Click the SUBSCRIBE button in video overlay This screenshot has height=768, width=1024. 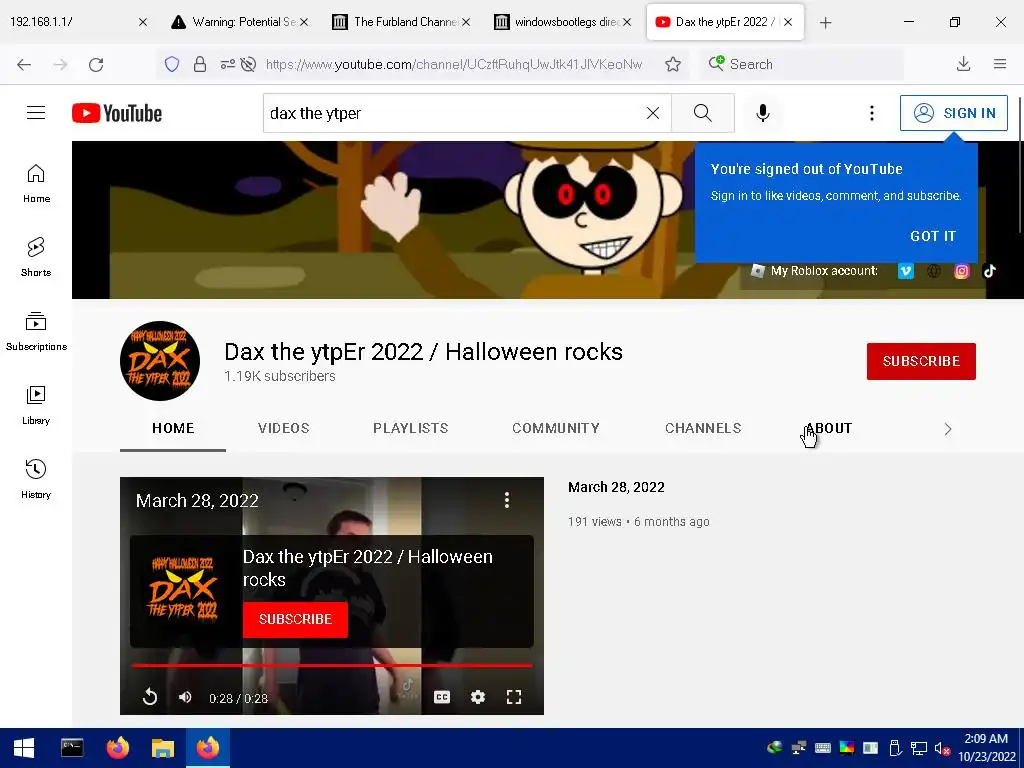click(x=295, y=619)
